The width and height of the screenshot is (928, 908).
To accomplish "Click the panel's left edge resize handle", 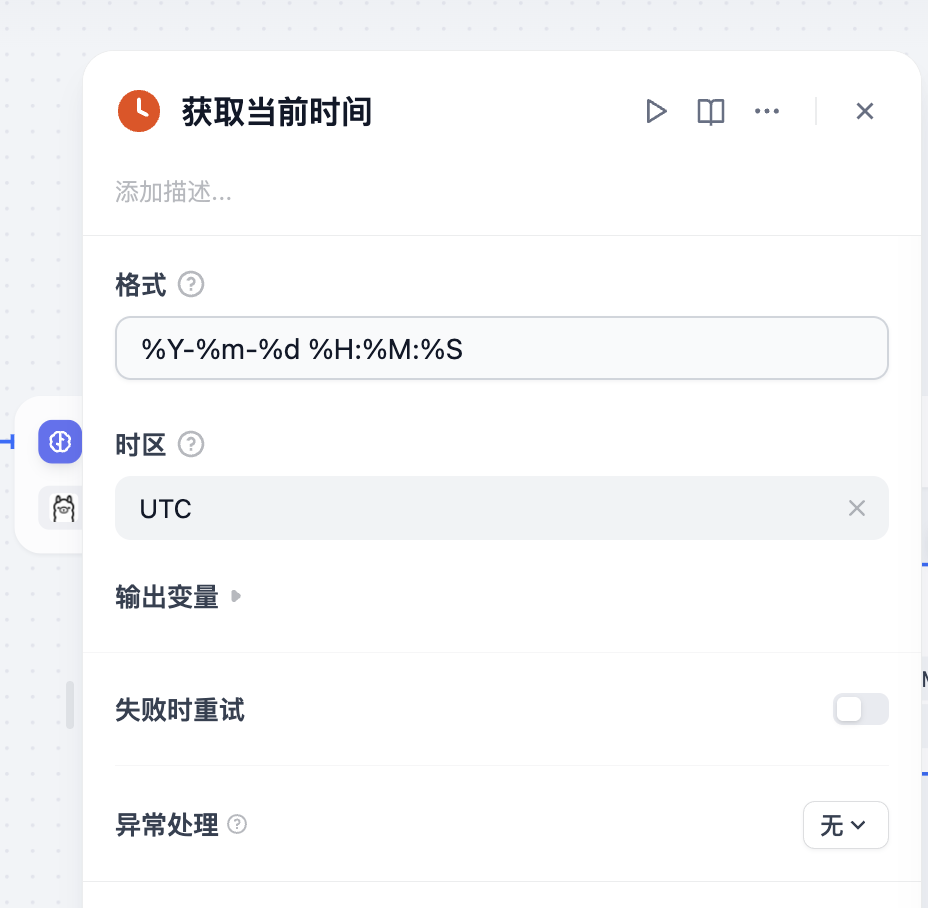I will [70, 704].
